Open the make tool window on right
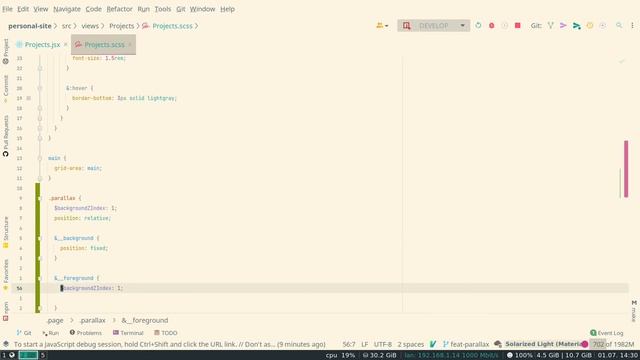The image size is (640, 360). coord(634,311)
